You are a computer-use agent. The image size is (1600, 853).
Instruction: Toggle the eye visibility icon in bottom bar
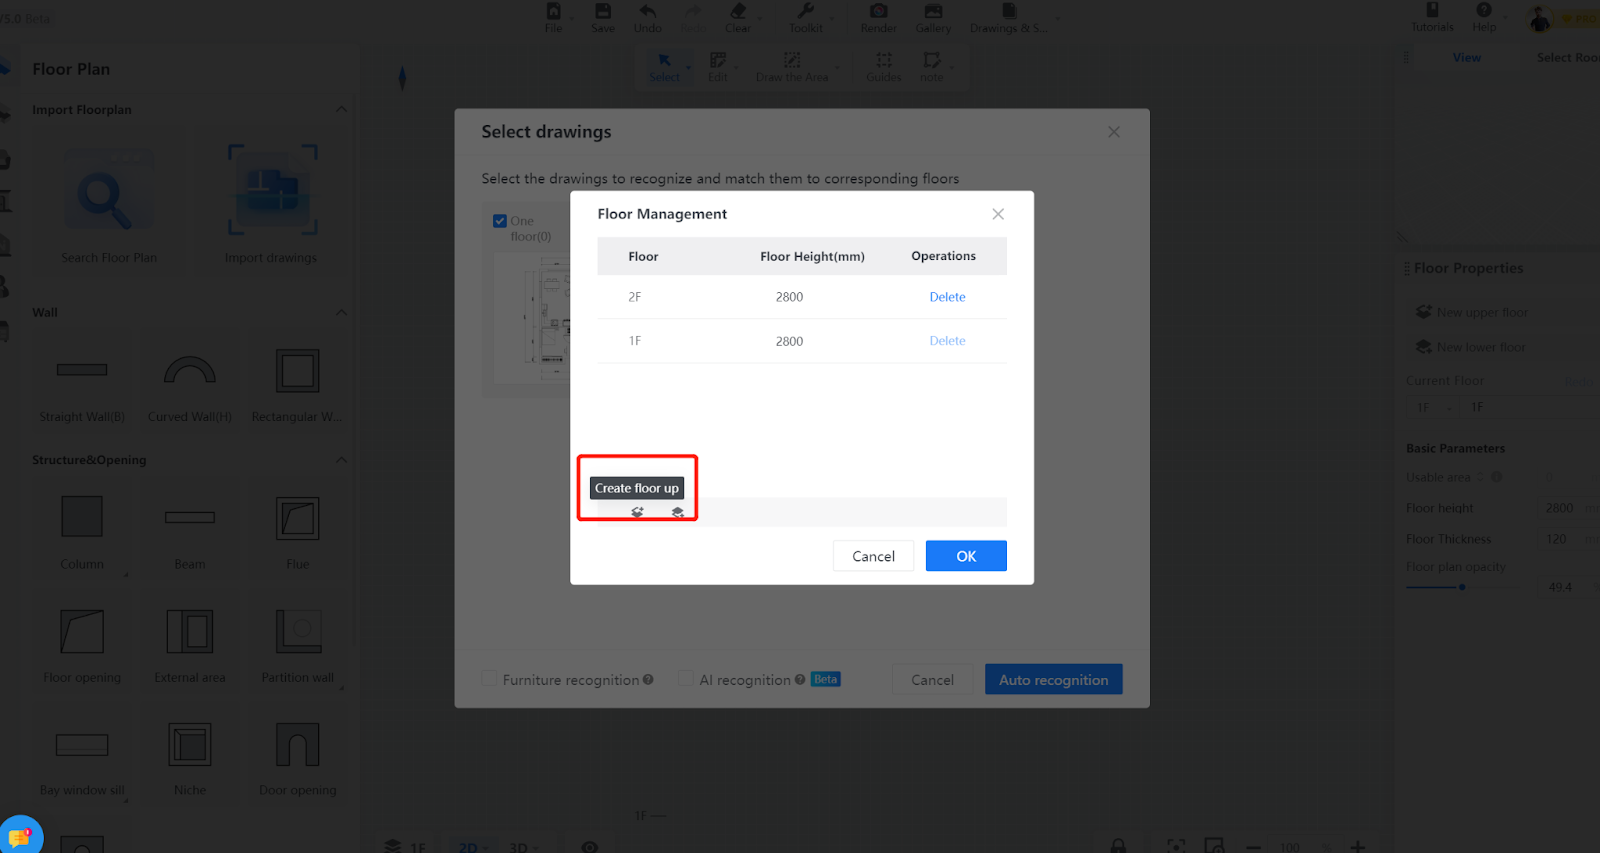point(590,847)
